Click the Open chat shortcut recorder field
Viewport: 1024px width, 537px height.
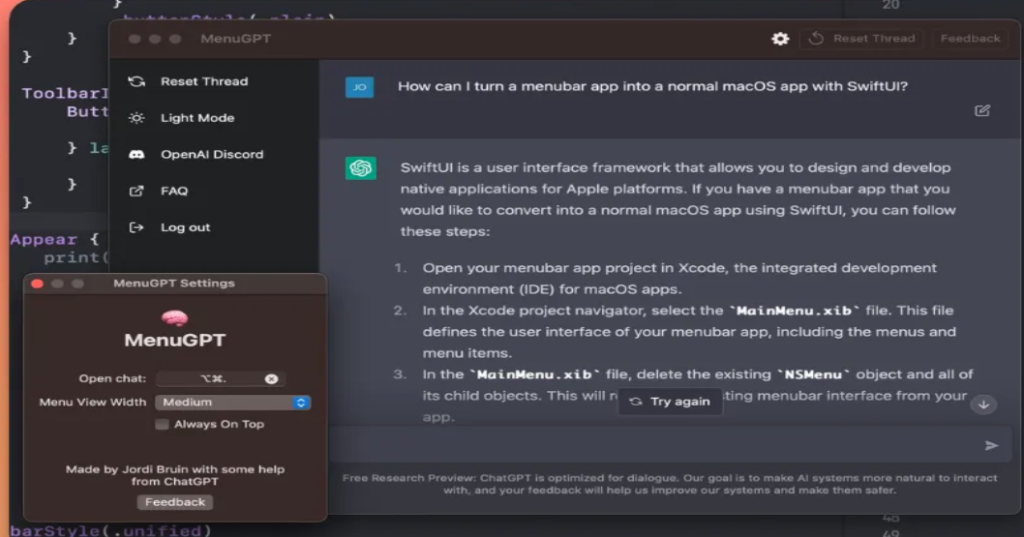[219, 379]
